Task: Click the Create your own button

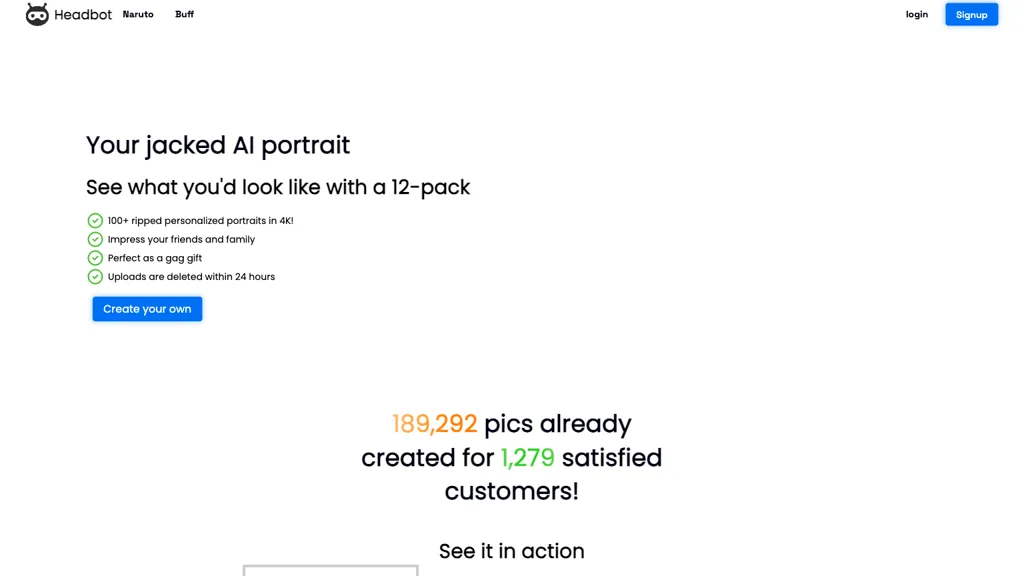Action: pyautogui.click(x=147, y=309)
